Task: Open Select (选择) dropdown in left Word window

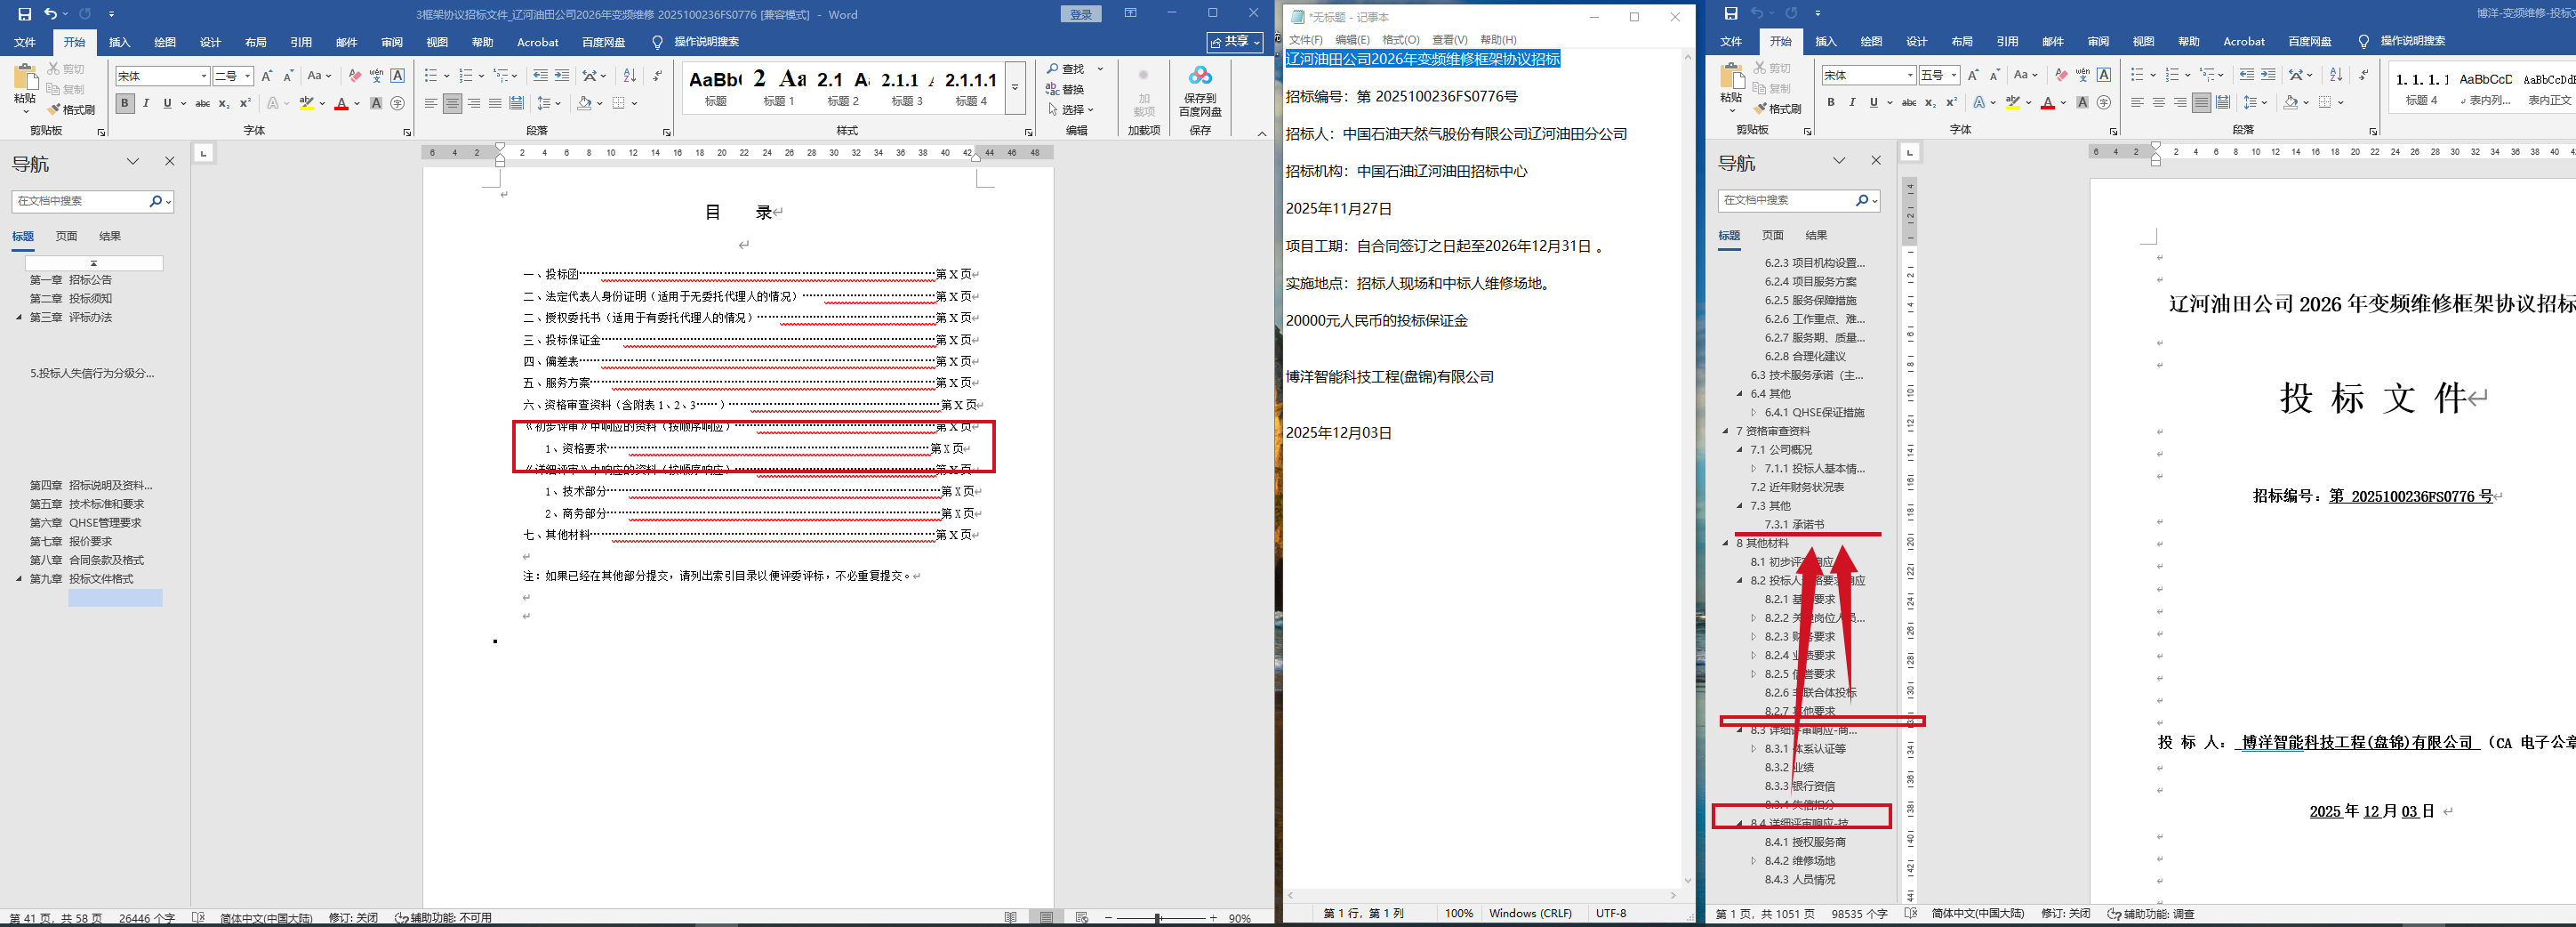Action: [1071, 109]
